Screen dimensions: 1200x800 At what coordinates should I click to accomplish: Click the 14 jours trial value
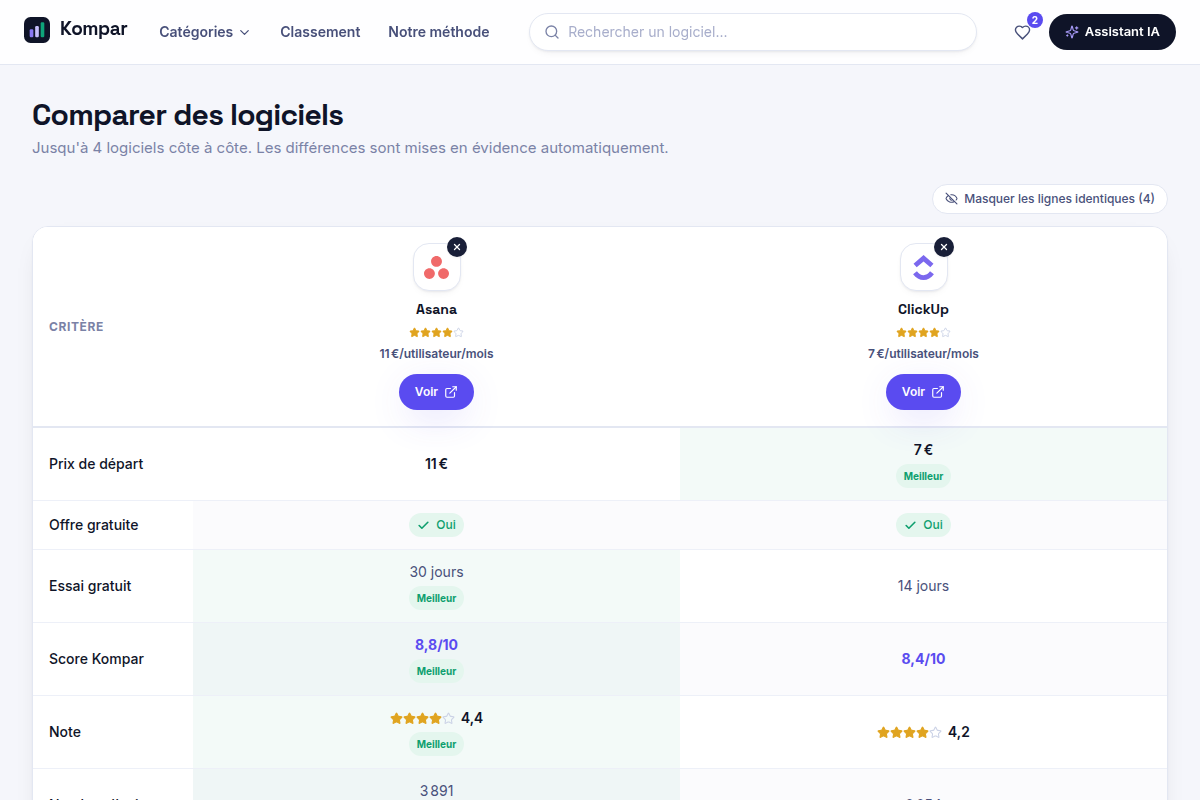coord(923,586)
